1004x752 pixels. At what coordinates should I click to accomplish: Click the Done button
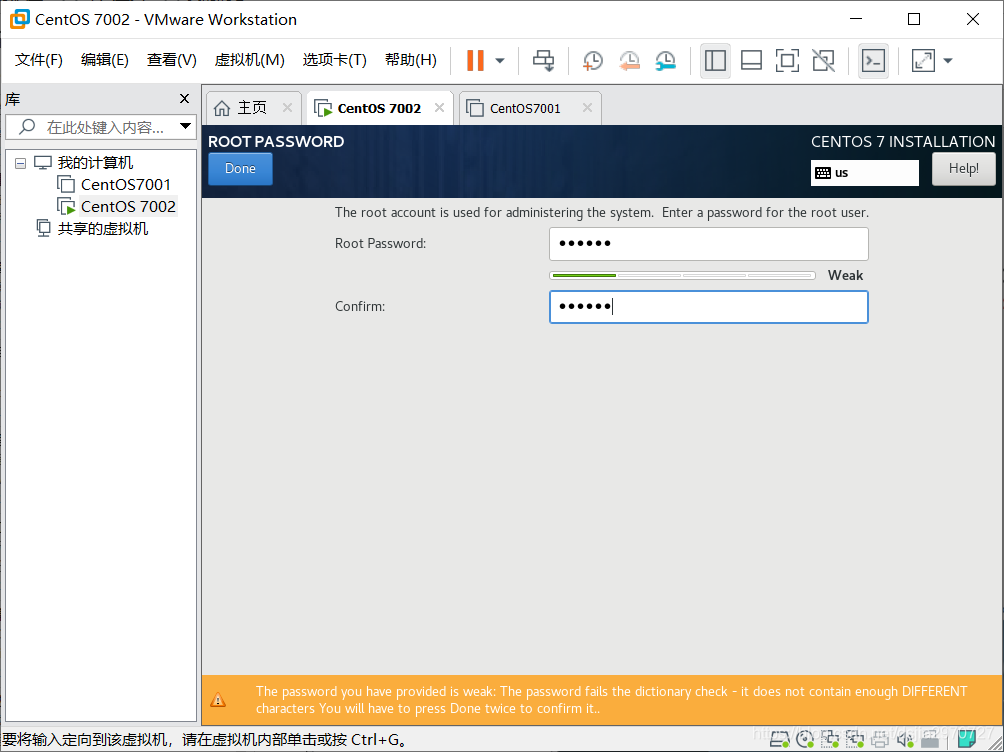[x=240, y=168]
